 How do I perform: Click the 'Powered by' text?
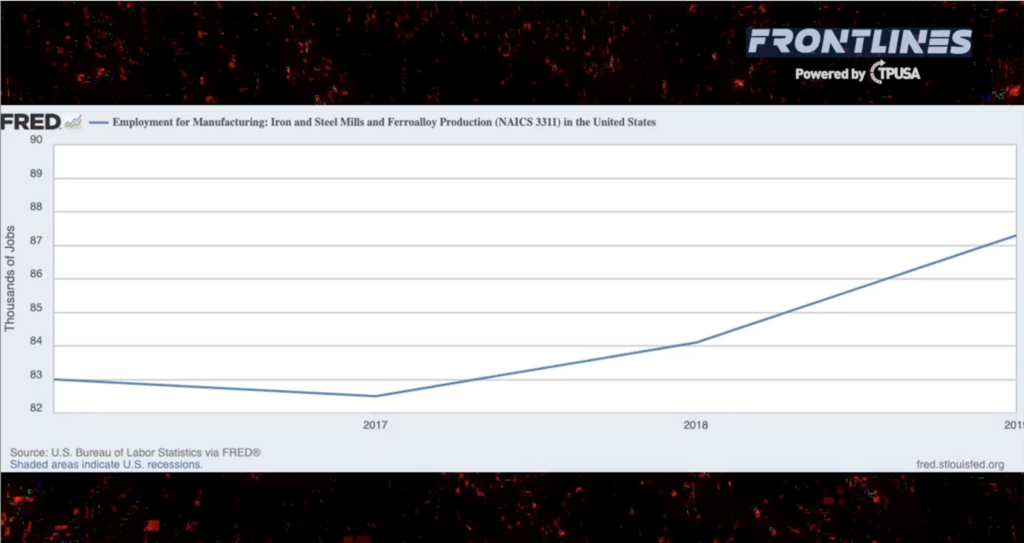[829, 74]
